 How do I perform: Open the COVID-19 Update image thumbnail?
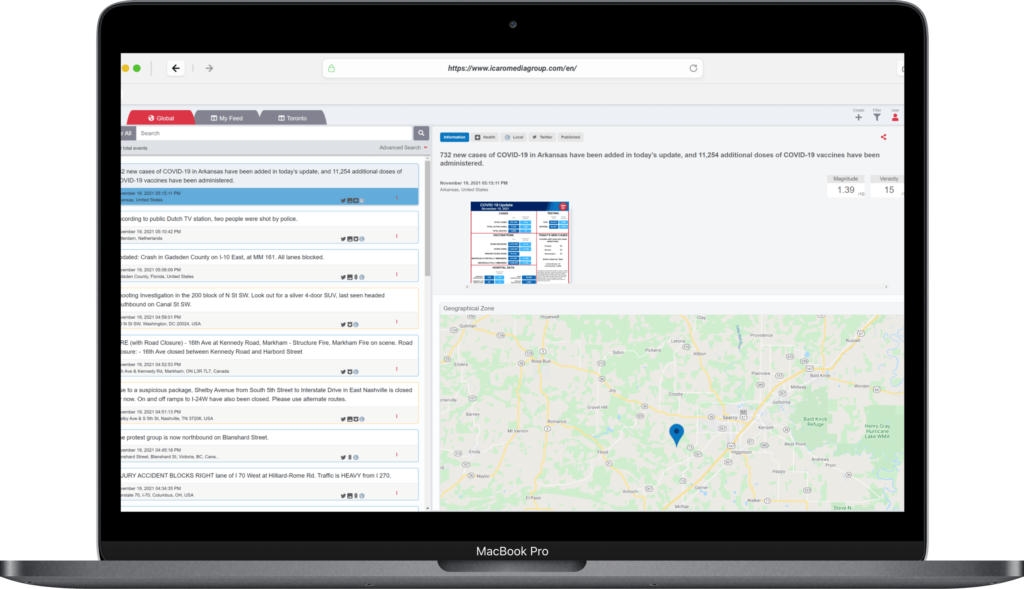(519, 241)
